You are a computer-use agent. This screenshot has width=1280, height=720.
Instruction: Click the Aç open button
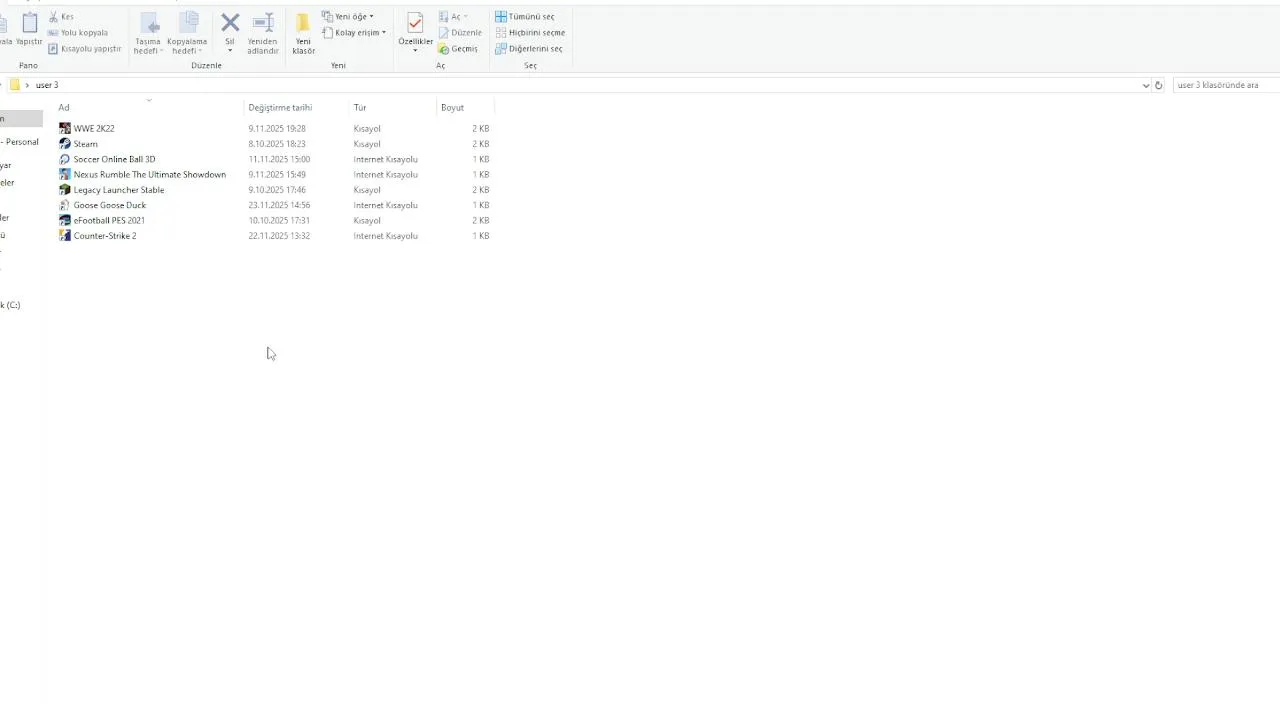[453, 17]
